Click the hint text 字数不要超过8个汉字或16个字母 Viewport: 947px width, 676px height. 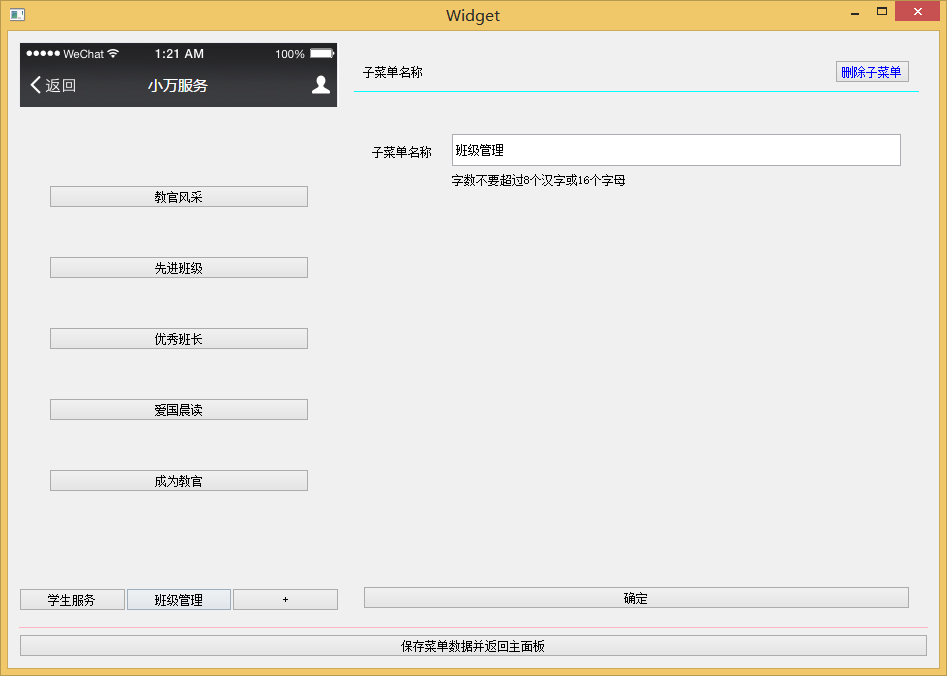tap(538, 180)
